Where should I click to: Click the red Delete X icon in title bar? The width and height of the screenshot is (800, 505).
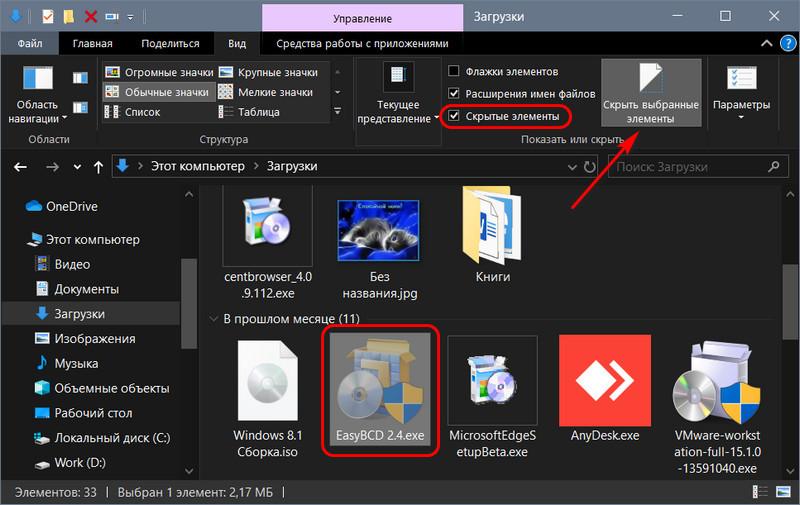pos(91,17)
